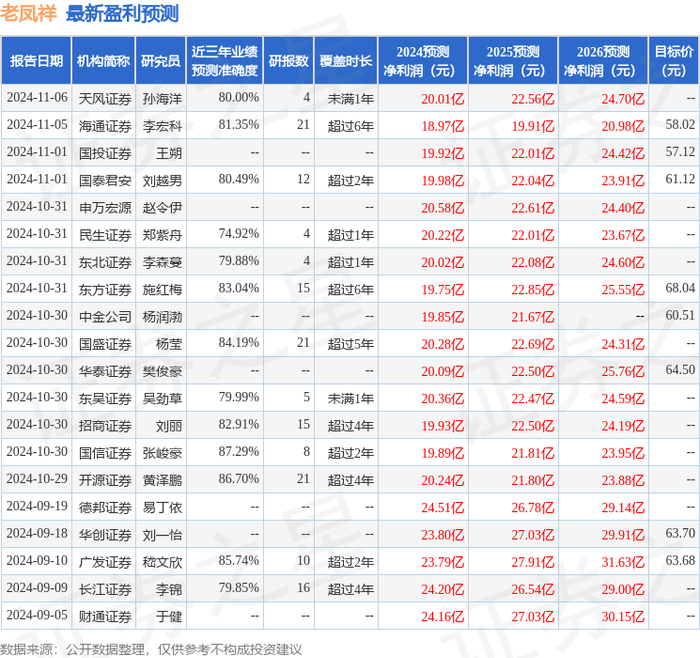Select the 开源证券 institution cell

(x=105, y=480)
